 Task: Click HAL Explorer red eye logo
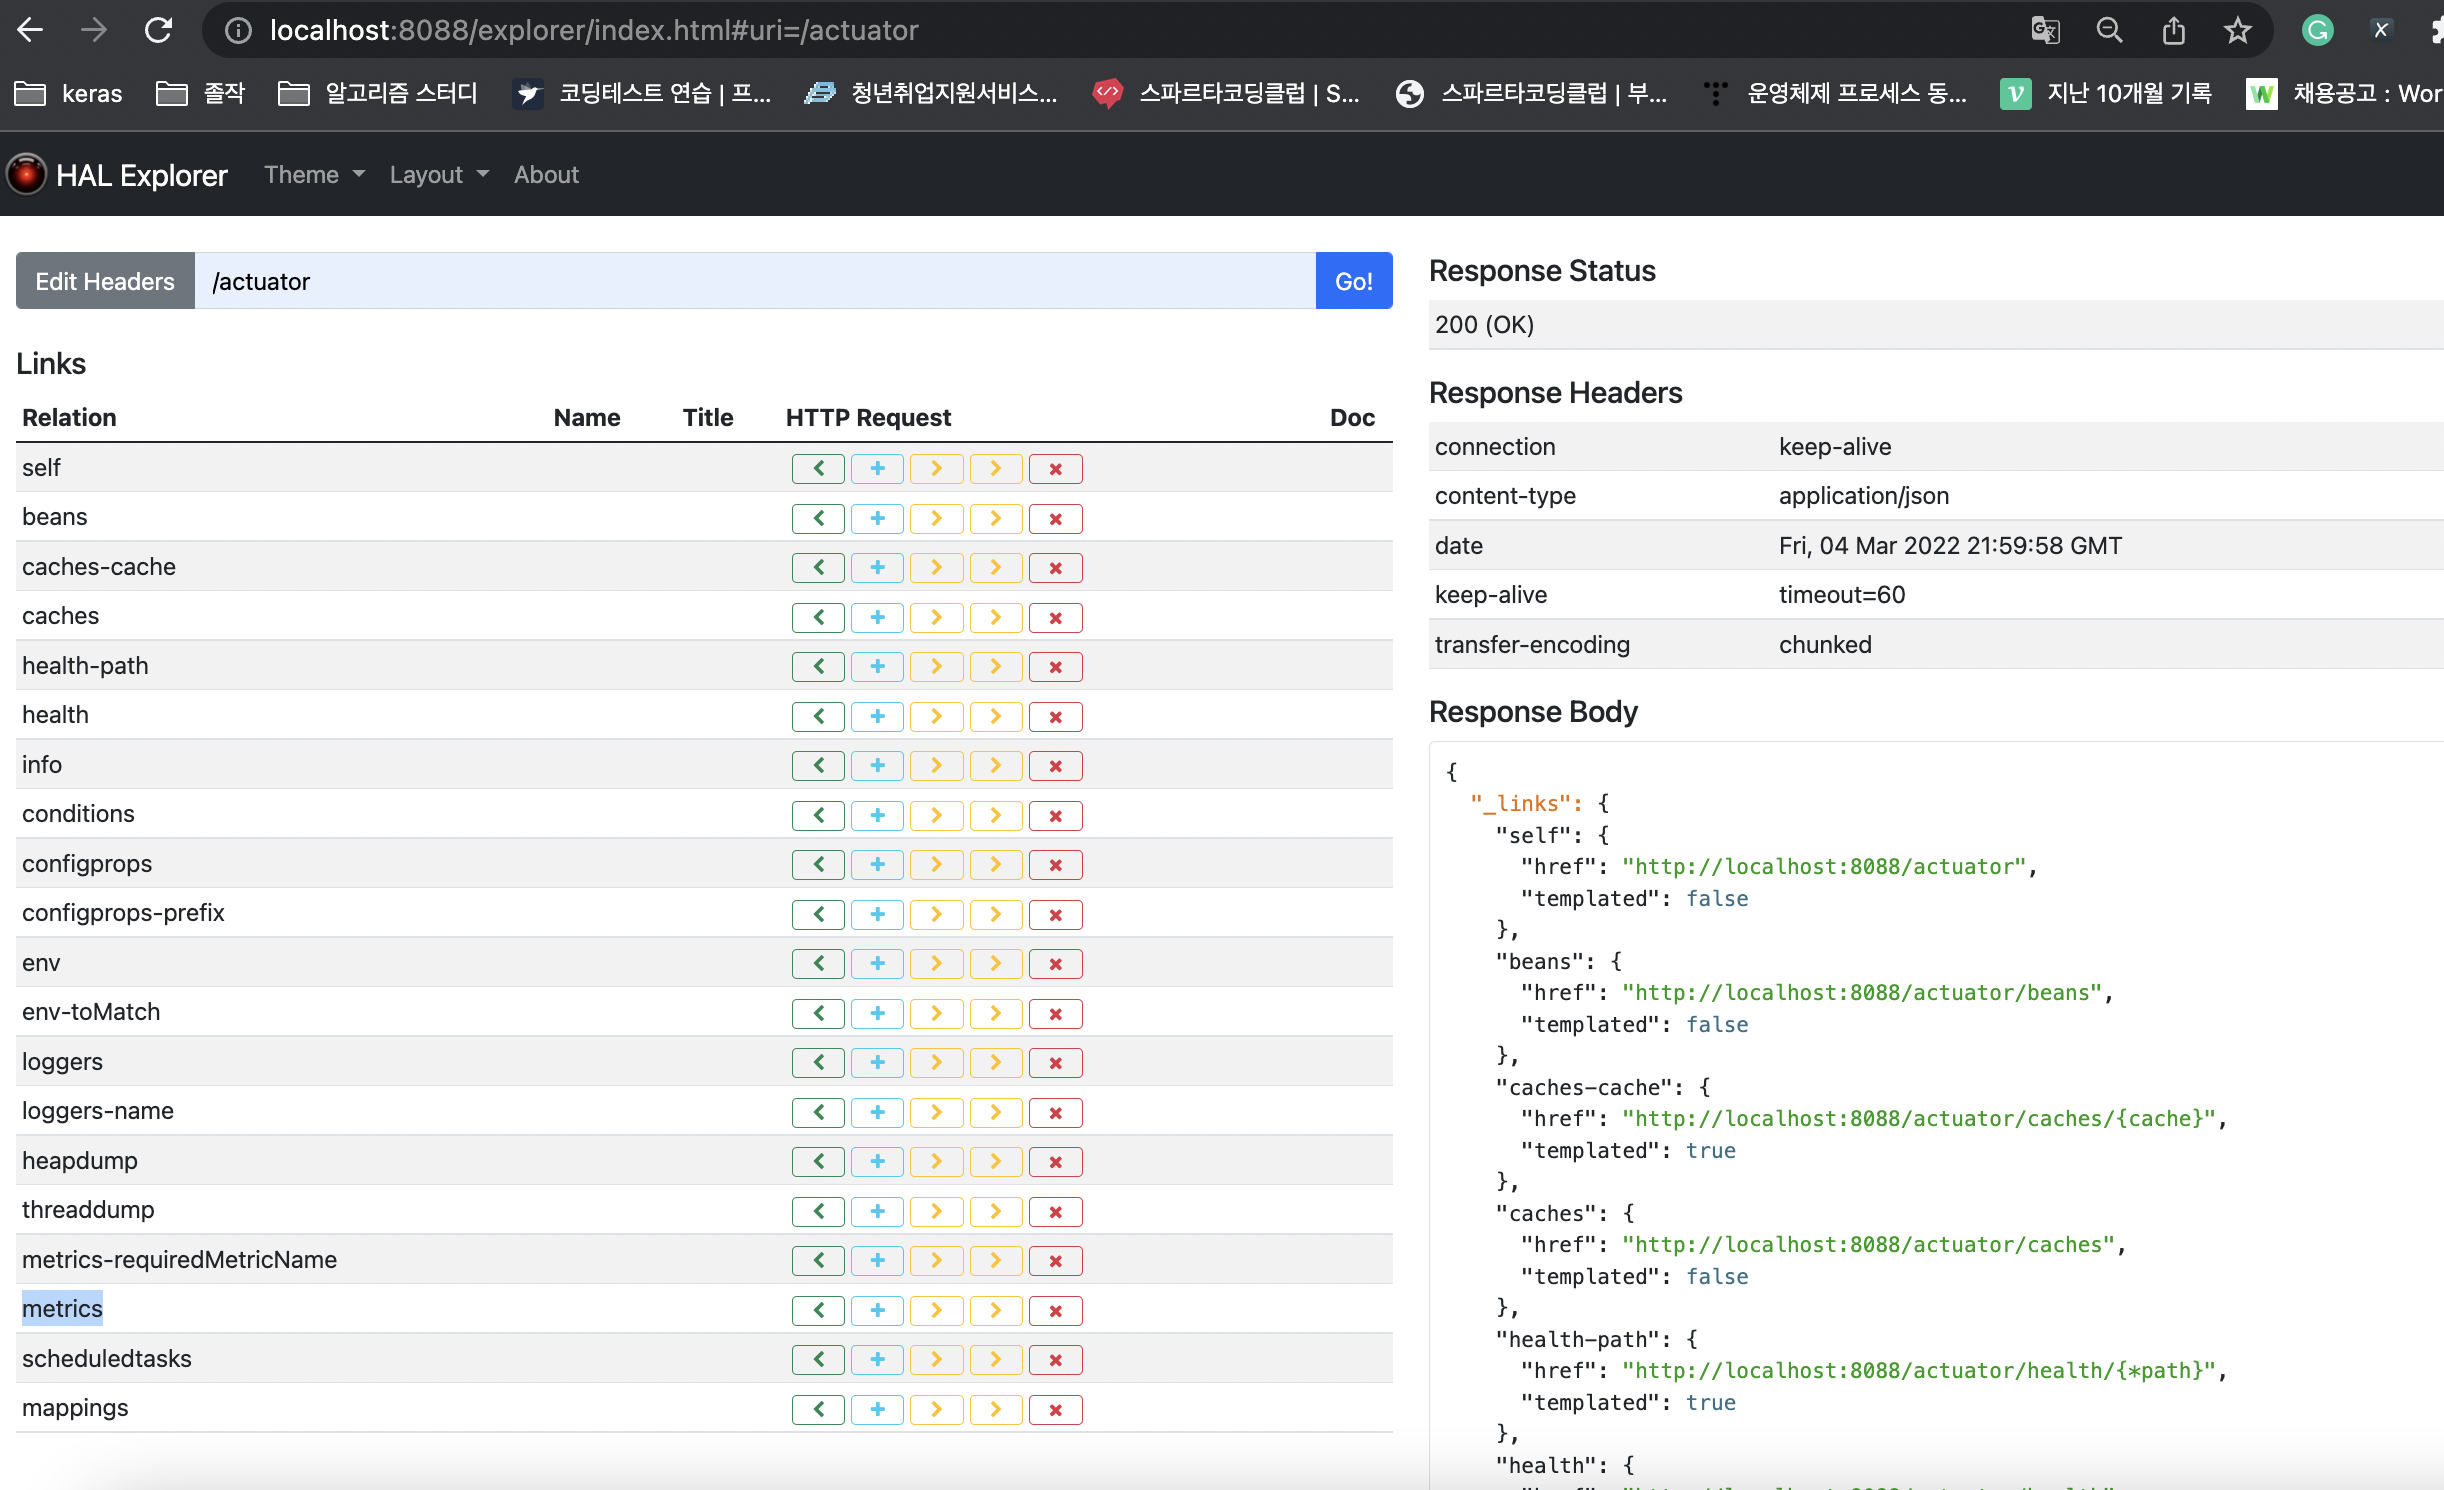click(27, 175)
